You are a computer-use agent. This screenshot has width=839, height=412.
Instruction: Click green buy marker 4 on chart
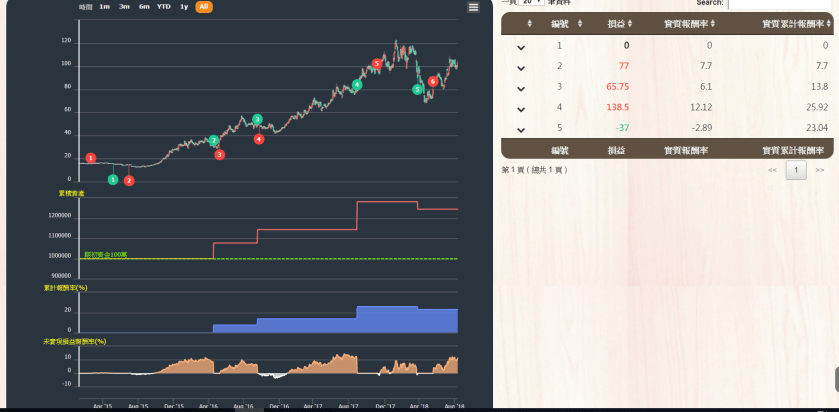[x=357, y=85]
